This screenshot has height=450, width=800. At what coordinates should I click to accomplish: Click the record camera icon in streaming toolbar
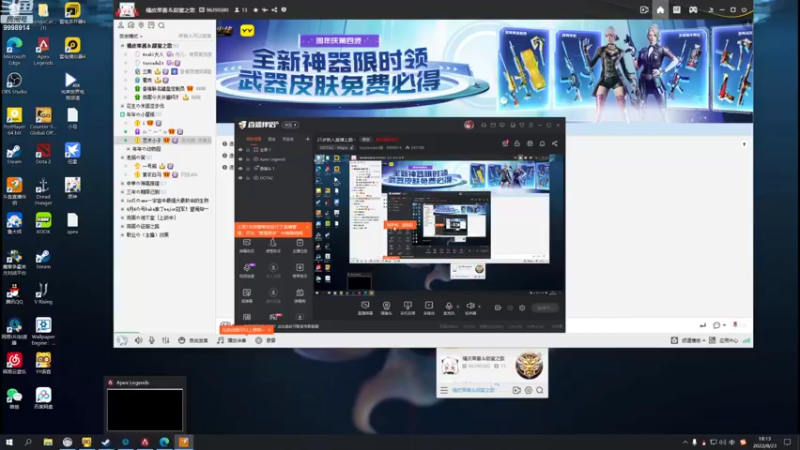[x=498, y=308]
